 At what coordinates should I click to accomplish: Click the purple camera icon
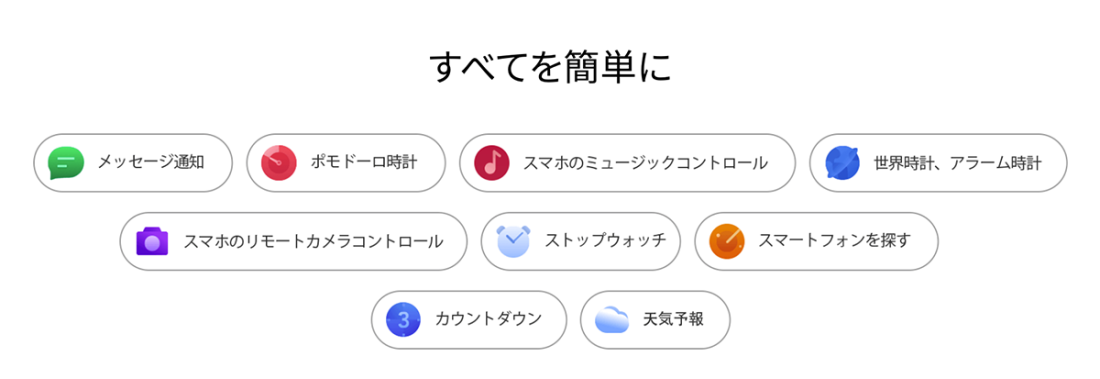click(x=152, y=242)
